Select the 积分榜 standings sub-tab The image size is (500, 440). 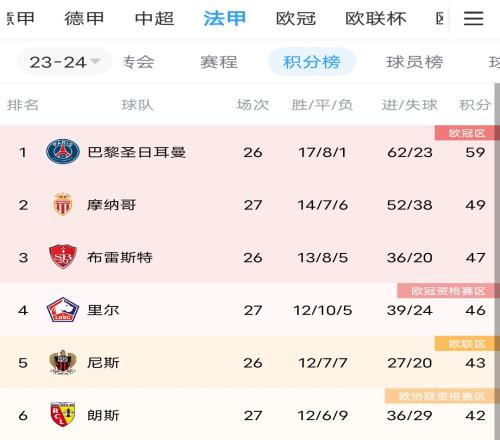pos(312,62)
